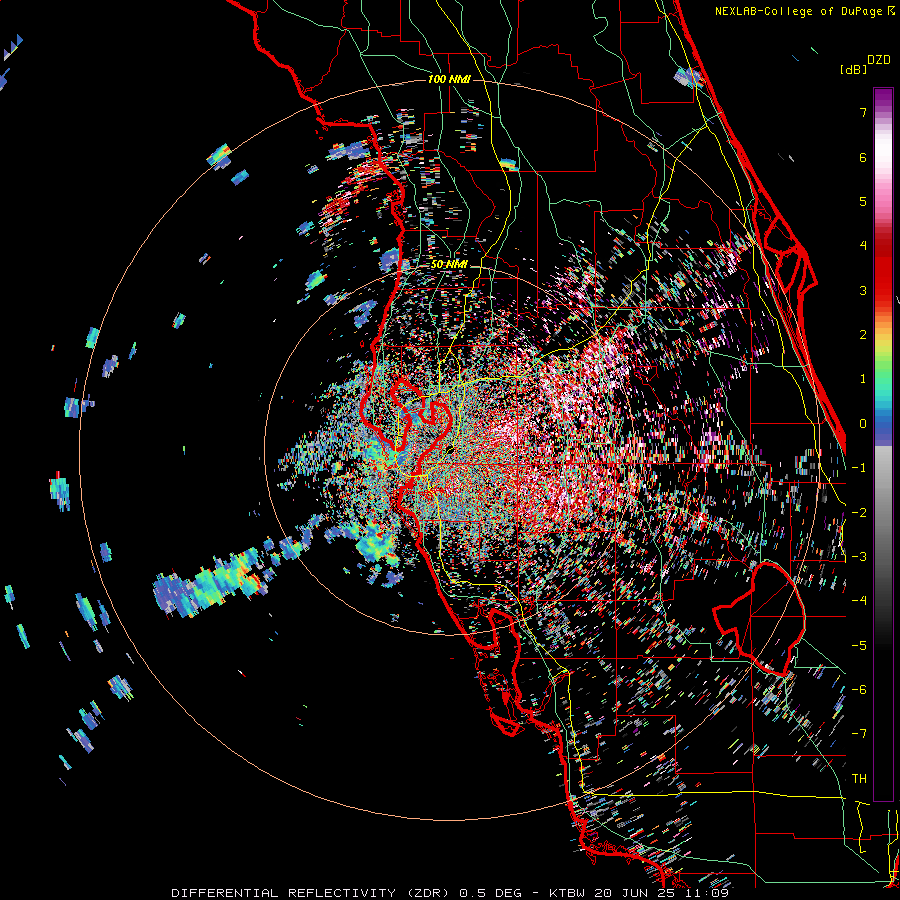Click the 2 value on the color scale
Screen dimensions: 900x900
pos(863,335)
